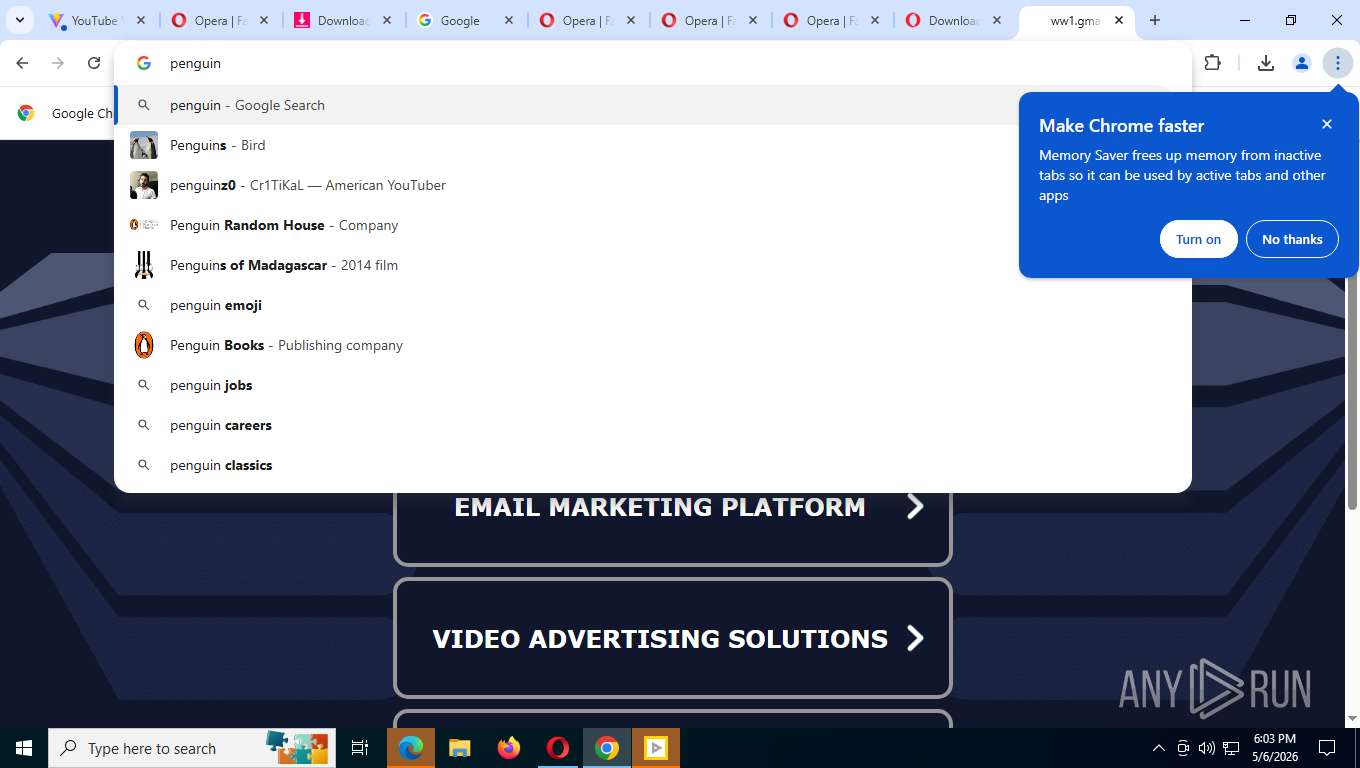Switch to the first Download tab
Screen dimensions: 1360x768
click(x=343, y=20)
